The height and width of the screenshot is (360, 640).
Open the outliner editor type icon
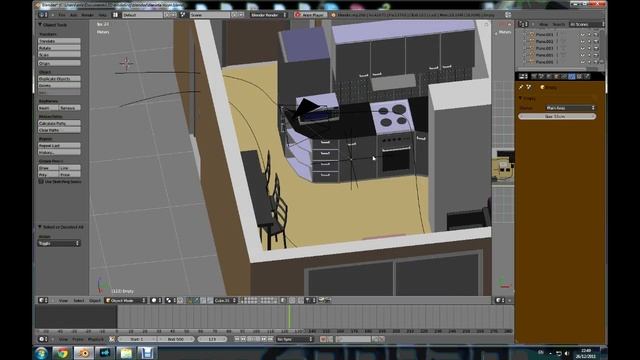coord(523,24)
